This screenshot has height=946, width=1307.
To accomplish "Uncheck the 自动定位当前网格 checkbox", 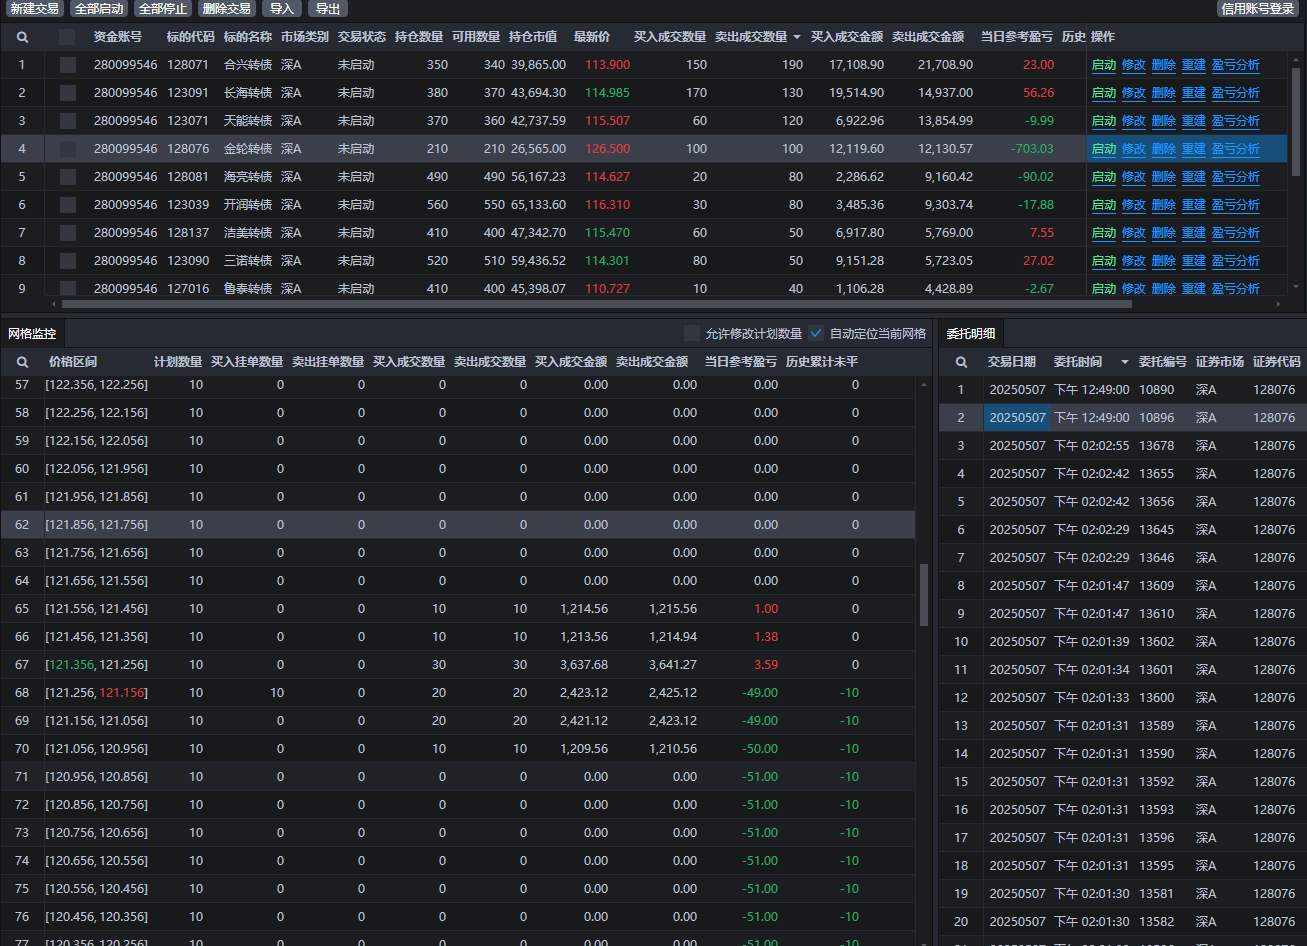I will tap(816, 333).
